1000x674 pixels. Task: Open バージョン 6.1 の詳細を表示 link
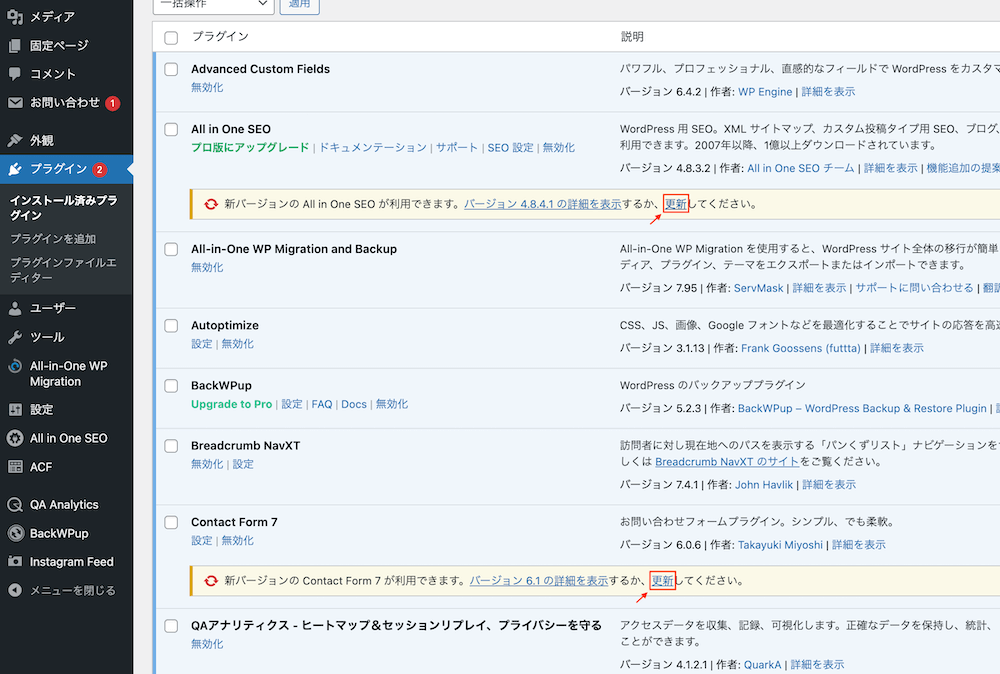(x=539, y=581)
